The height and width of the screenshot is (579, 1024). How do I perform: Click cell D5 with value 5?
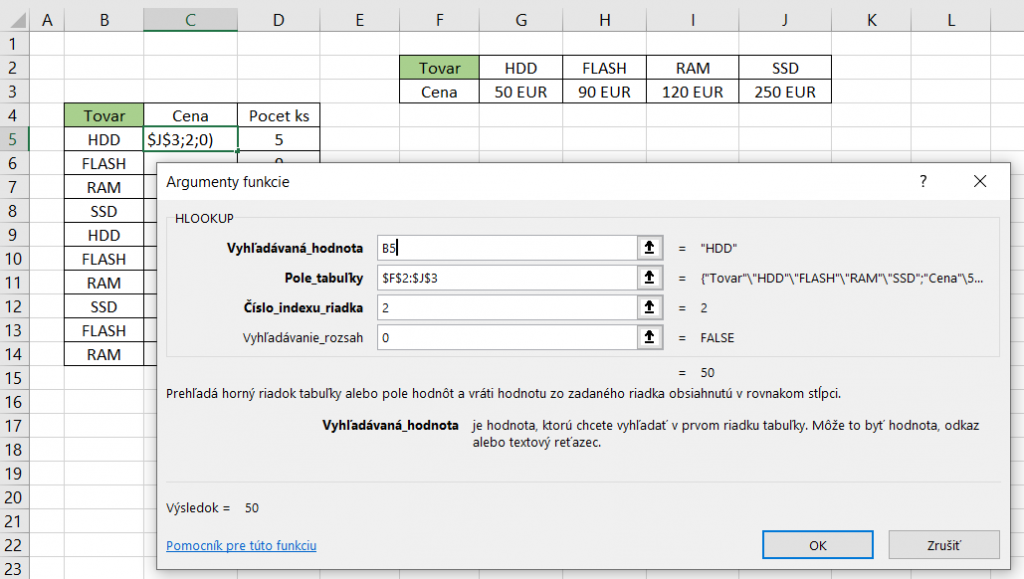(x=279, y=140)
